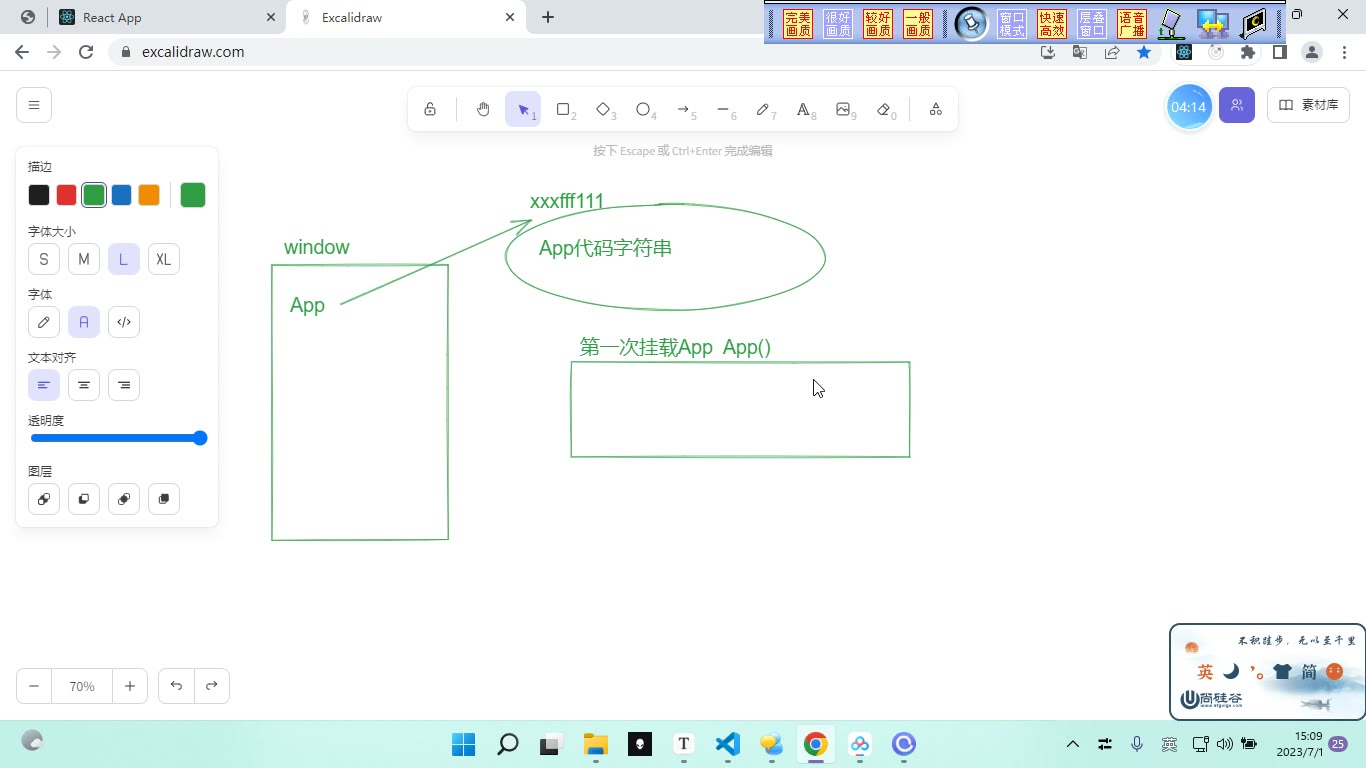Select the Insert image tool
Viewport: 1366px width, 768px height.
pyautogui.click(x=843, y=109)
